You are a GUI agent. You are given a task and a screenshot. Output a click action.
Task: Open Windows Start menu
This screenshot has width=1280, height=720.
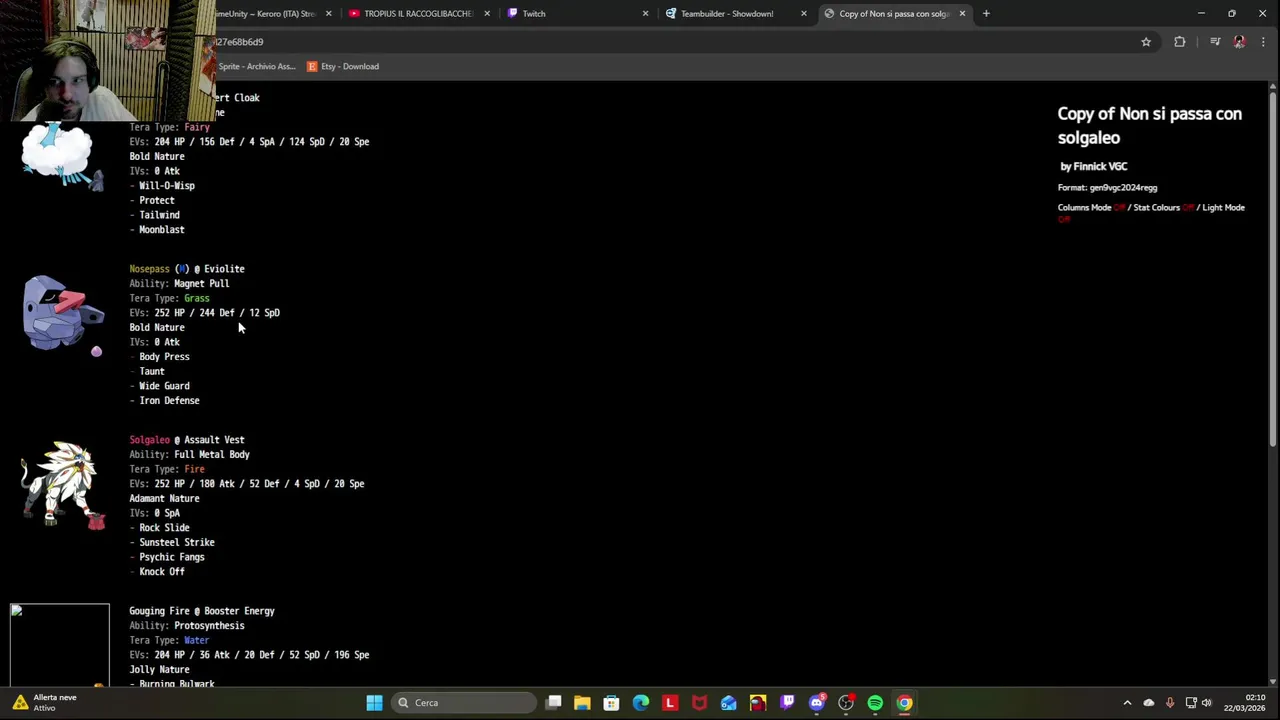click(x=374, y=703)
